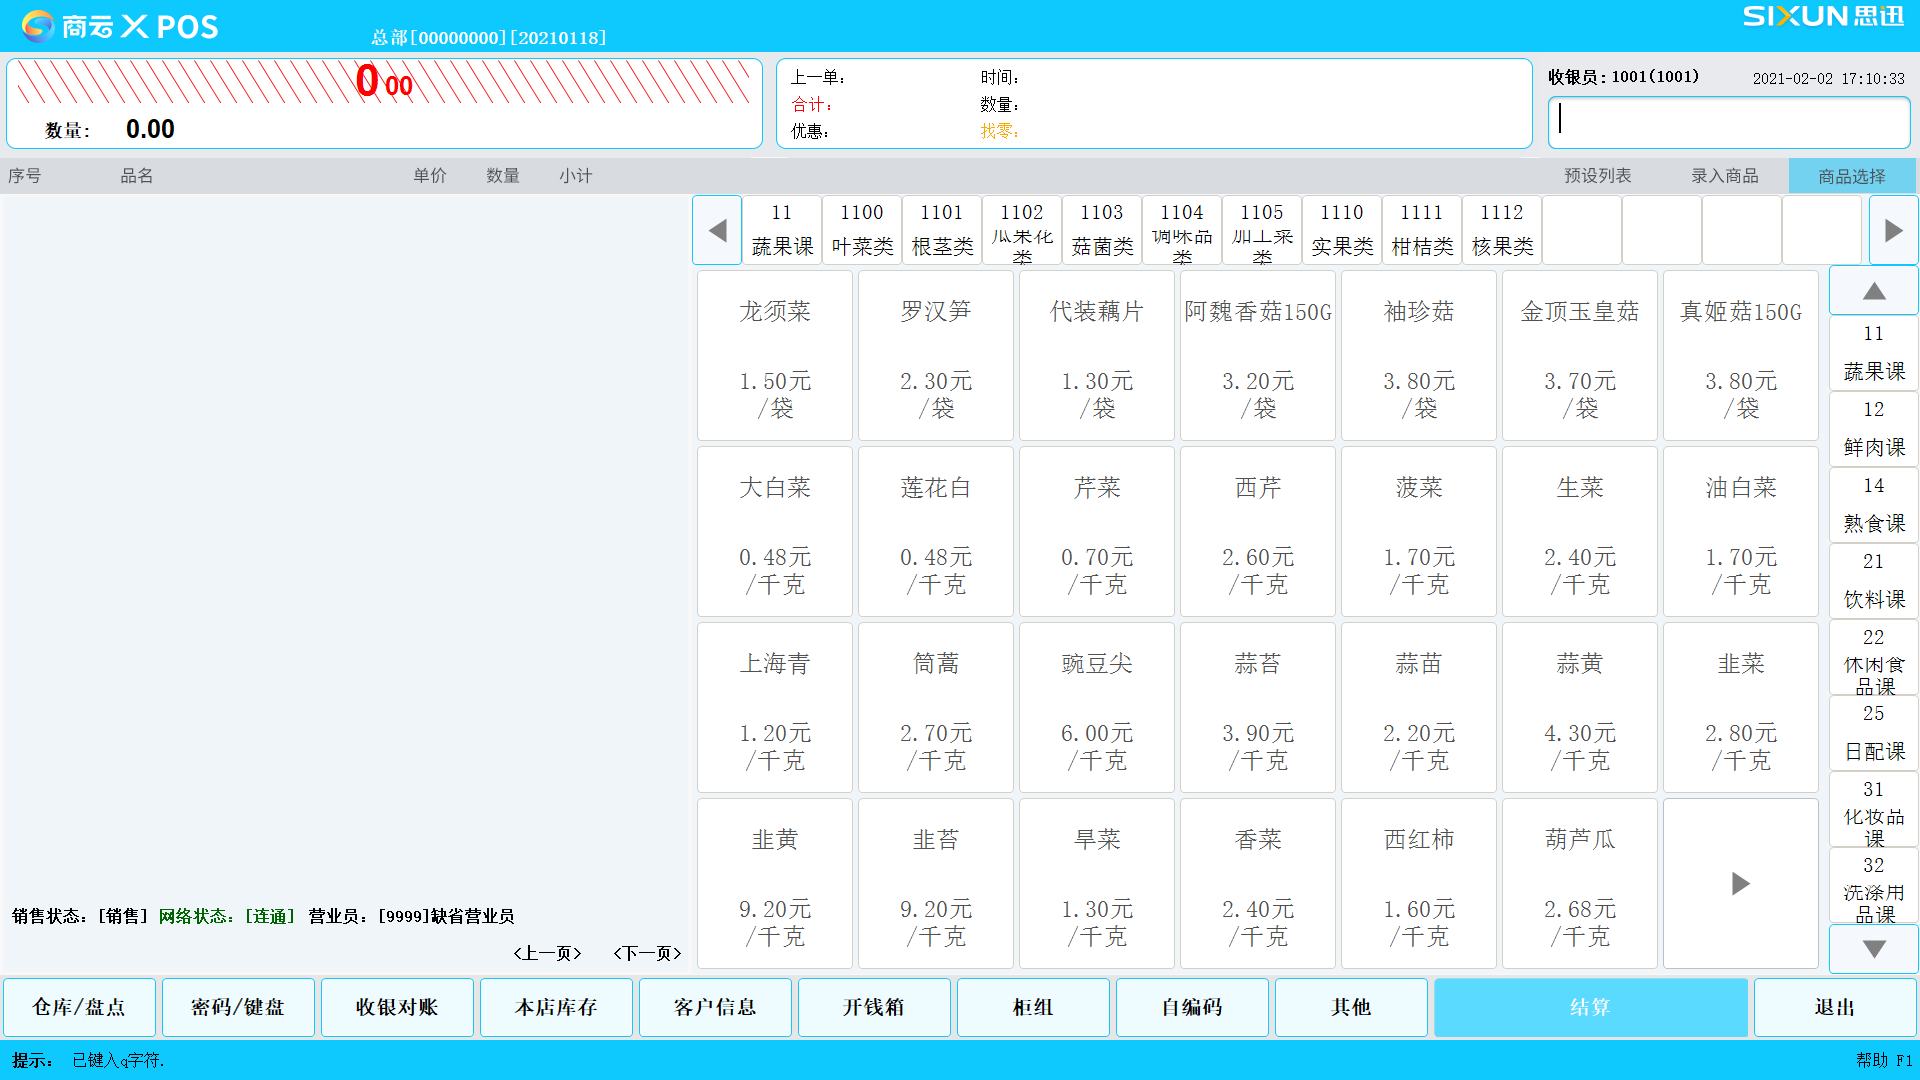Add 罗汉笋 product to order
1920x1080 pixels.
936,355
